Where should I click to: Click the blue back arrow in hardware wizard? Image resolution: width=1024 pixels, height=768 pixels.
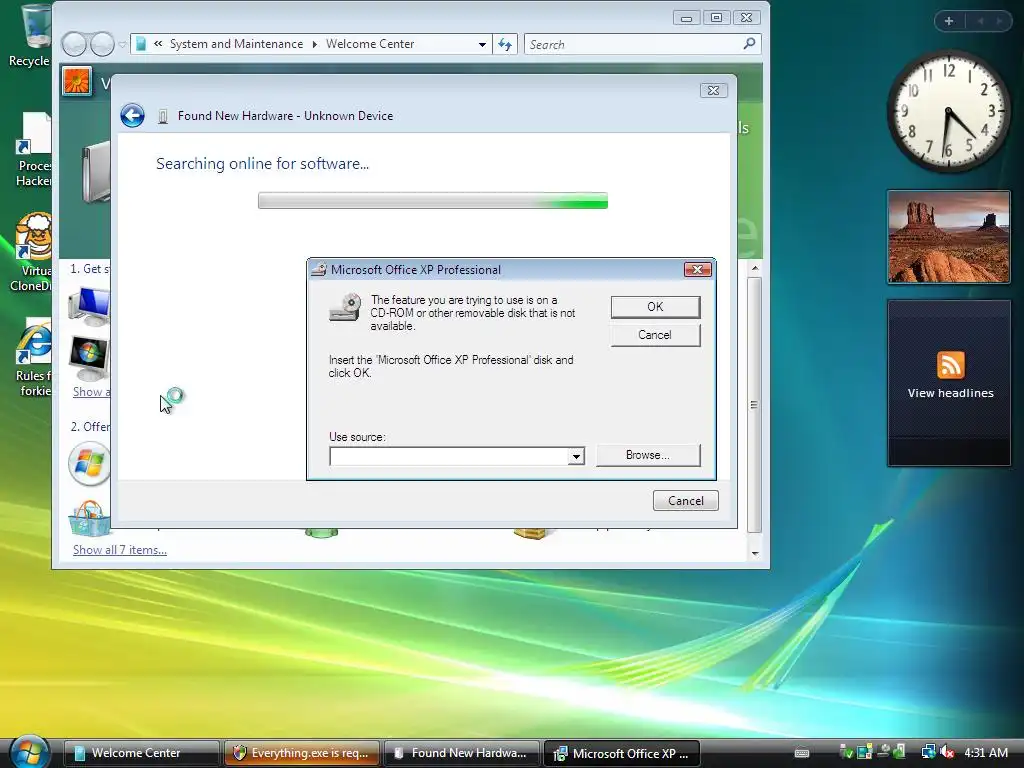[x=133, y=116]
